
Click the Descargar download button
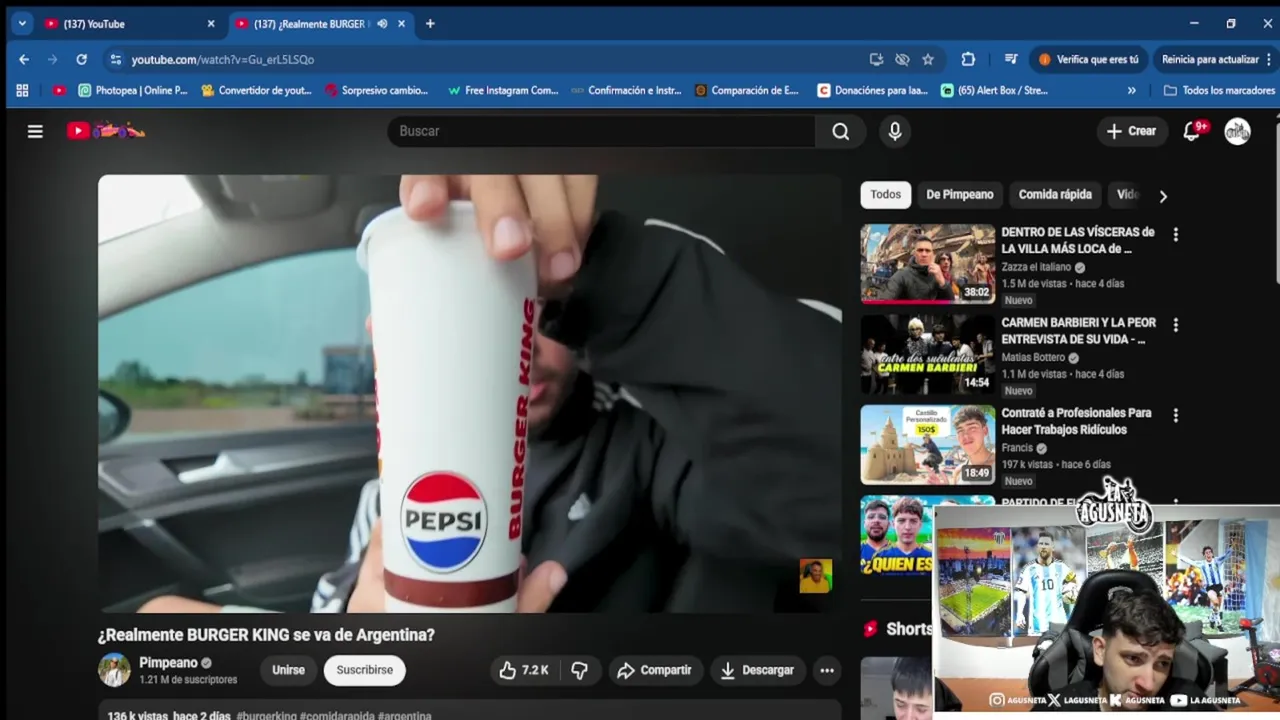757,670
